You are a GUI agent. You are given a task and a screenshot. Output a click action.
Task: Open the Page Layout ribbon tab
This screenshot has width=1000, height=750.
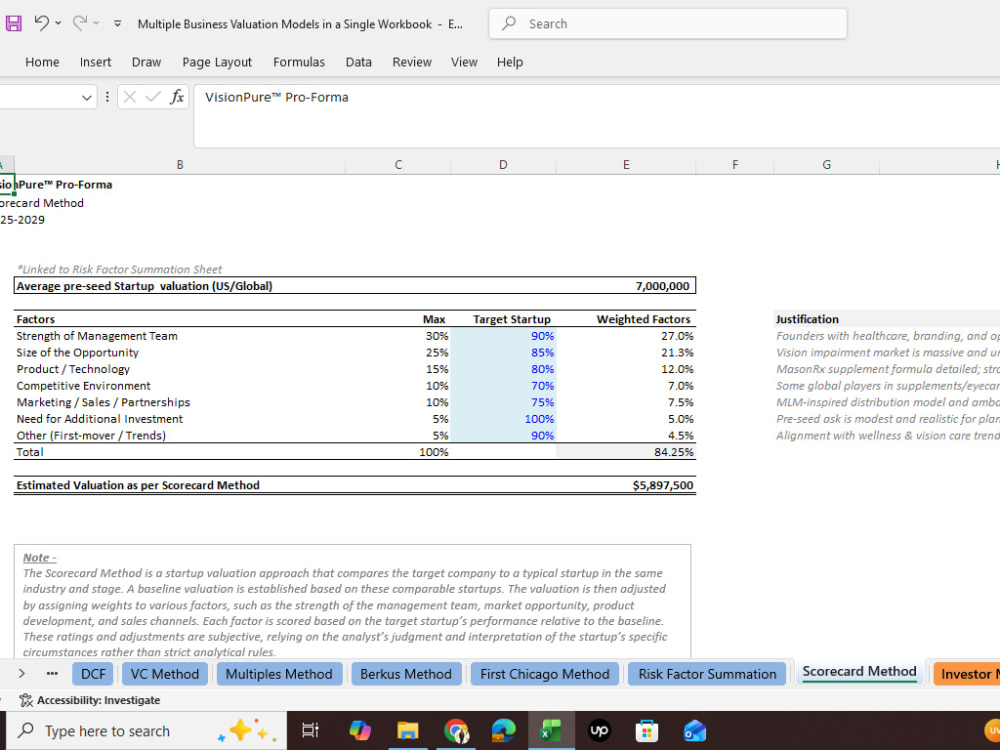[x=217, y=62]
